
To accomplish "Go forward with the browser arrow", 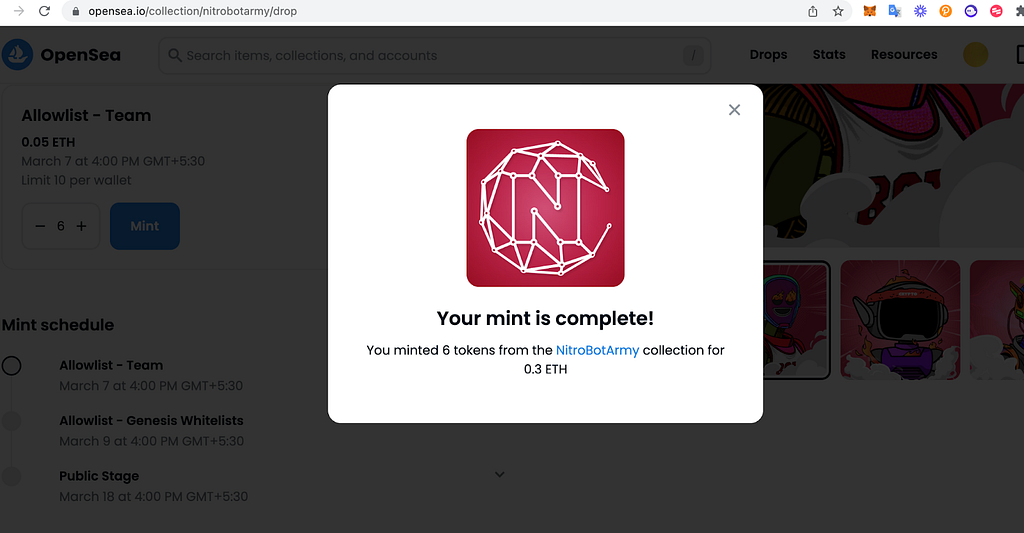I will 19,11.
